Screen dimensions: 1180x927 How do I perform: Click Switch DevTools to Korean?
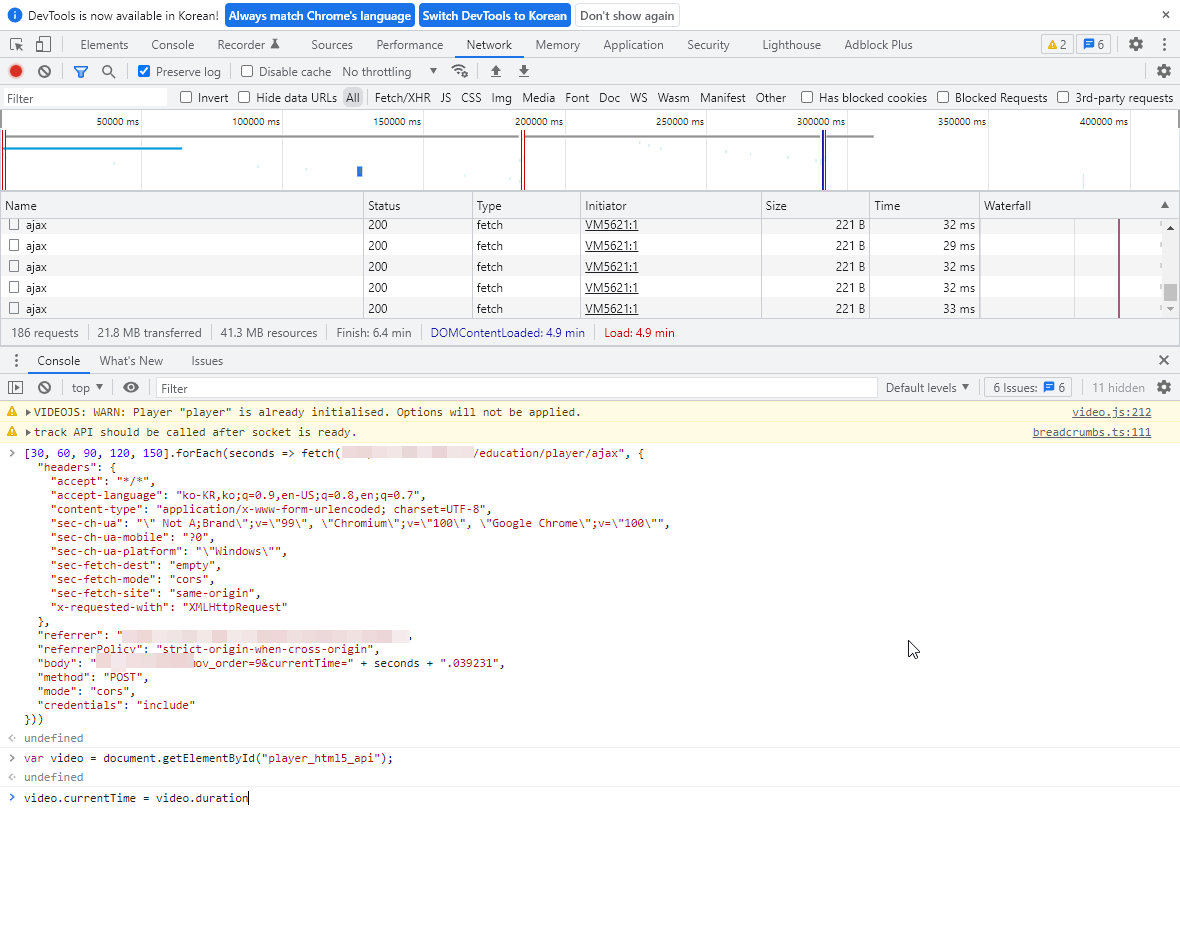(x=494, y=15)
